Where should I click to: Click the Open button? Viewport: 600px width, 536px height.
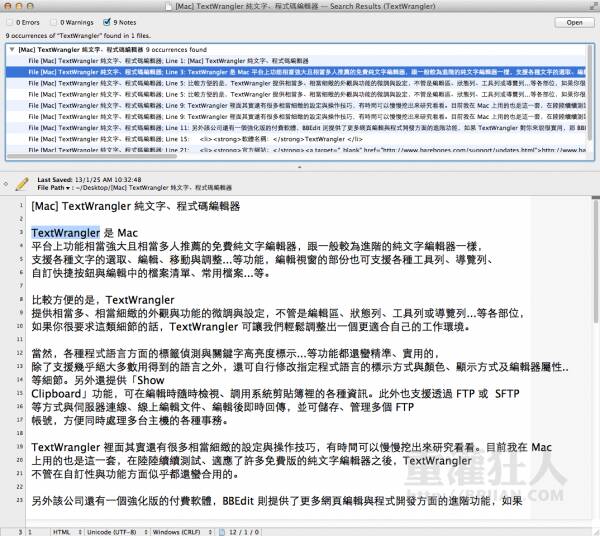point(574,23)
